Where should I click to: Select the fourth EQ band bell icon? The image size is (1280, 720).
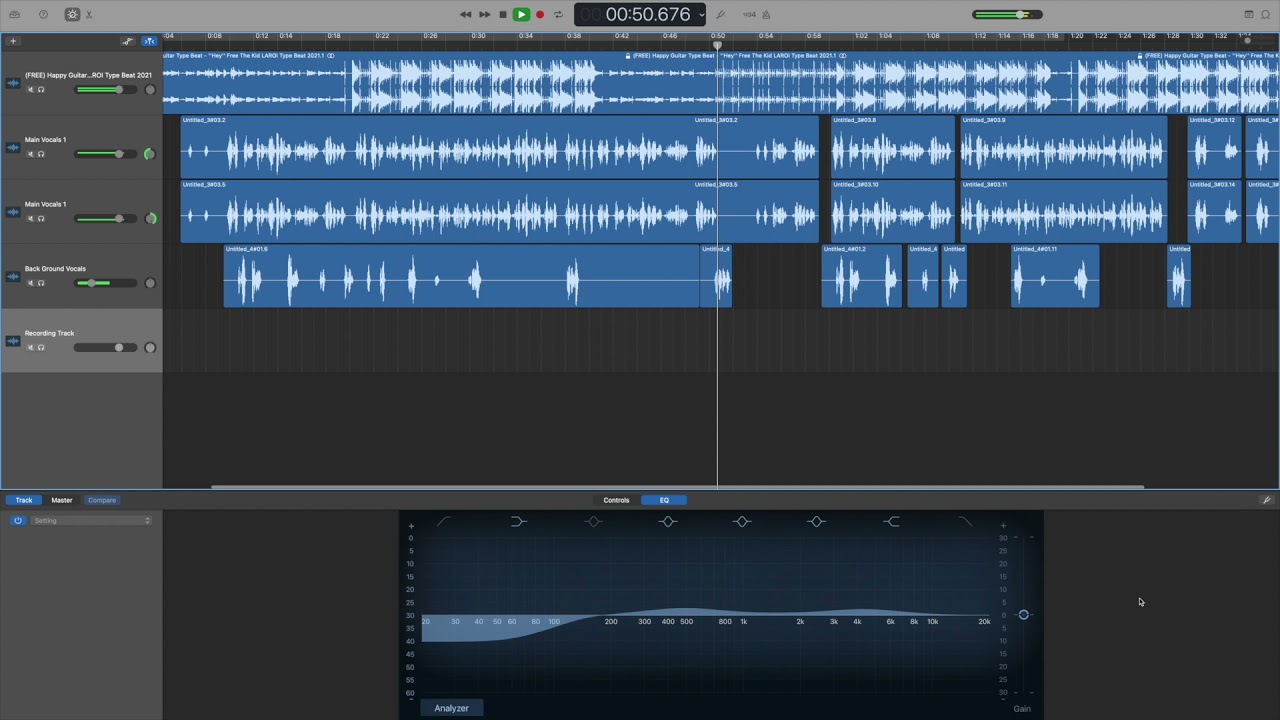[x=668, y=521]
